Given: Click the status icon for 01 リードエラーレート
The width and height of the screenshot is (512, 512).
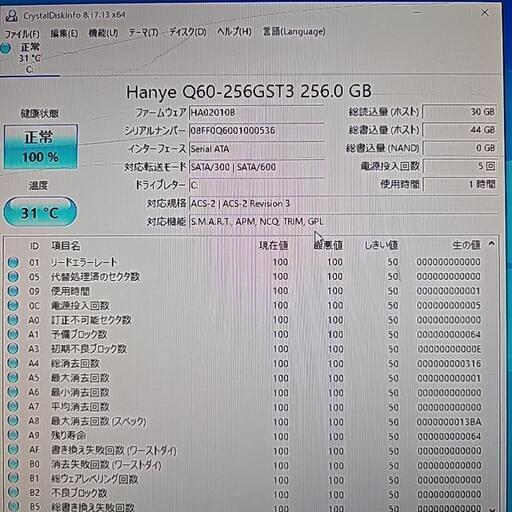Looking at the screenshot, I should click(x=13, y=262).
